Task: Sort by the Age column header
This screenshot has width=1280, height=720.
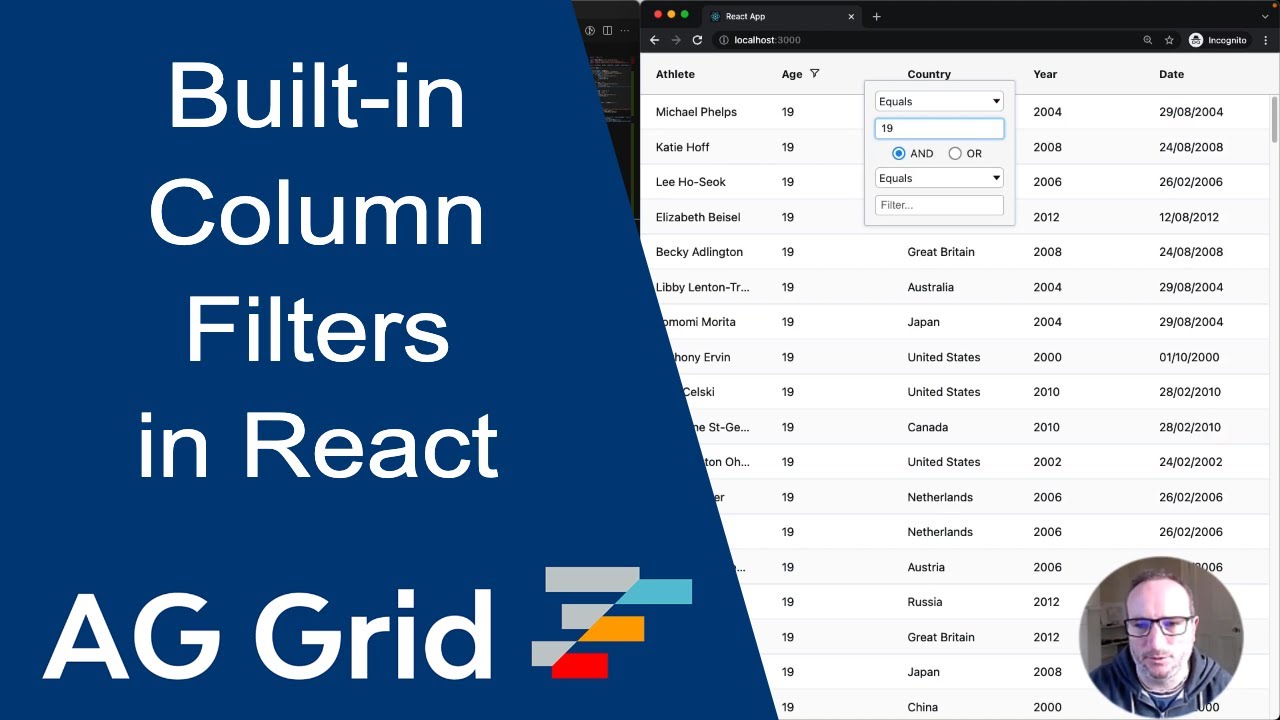Action: (x=792, y=74)
